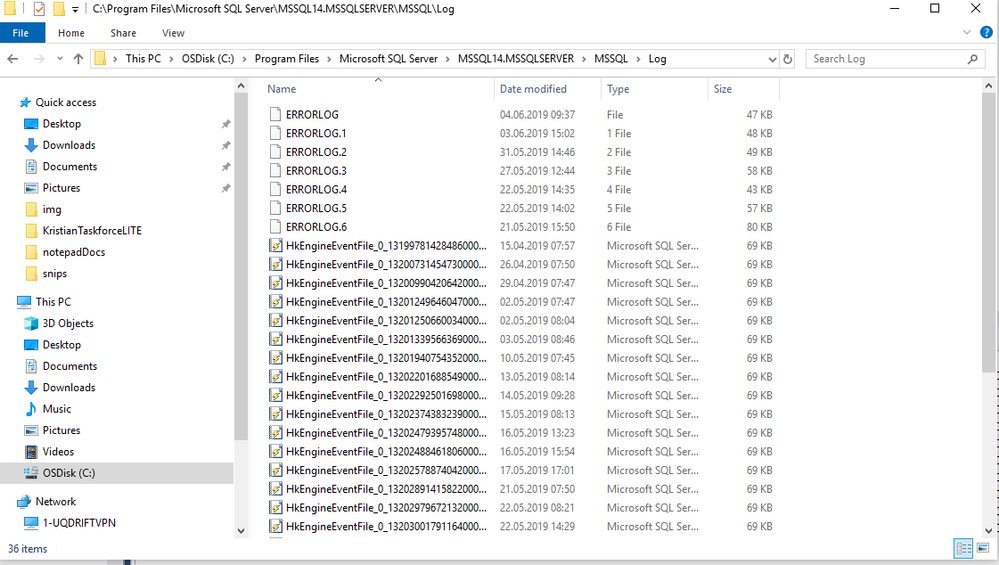
Task: Open chevron after This PC in breadcrumb
Action: pos(171,59)
